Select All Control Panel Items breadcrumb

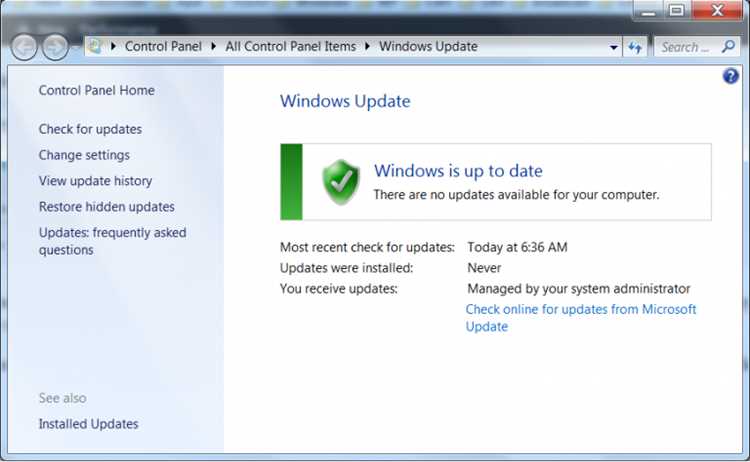click(291, 46)
